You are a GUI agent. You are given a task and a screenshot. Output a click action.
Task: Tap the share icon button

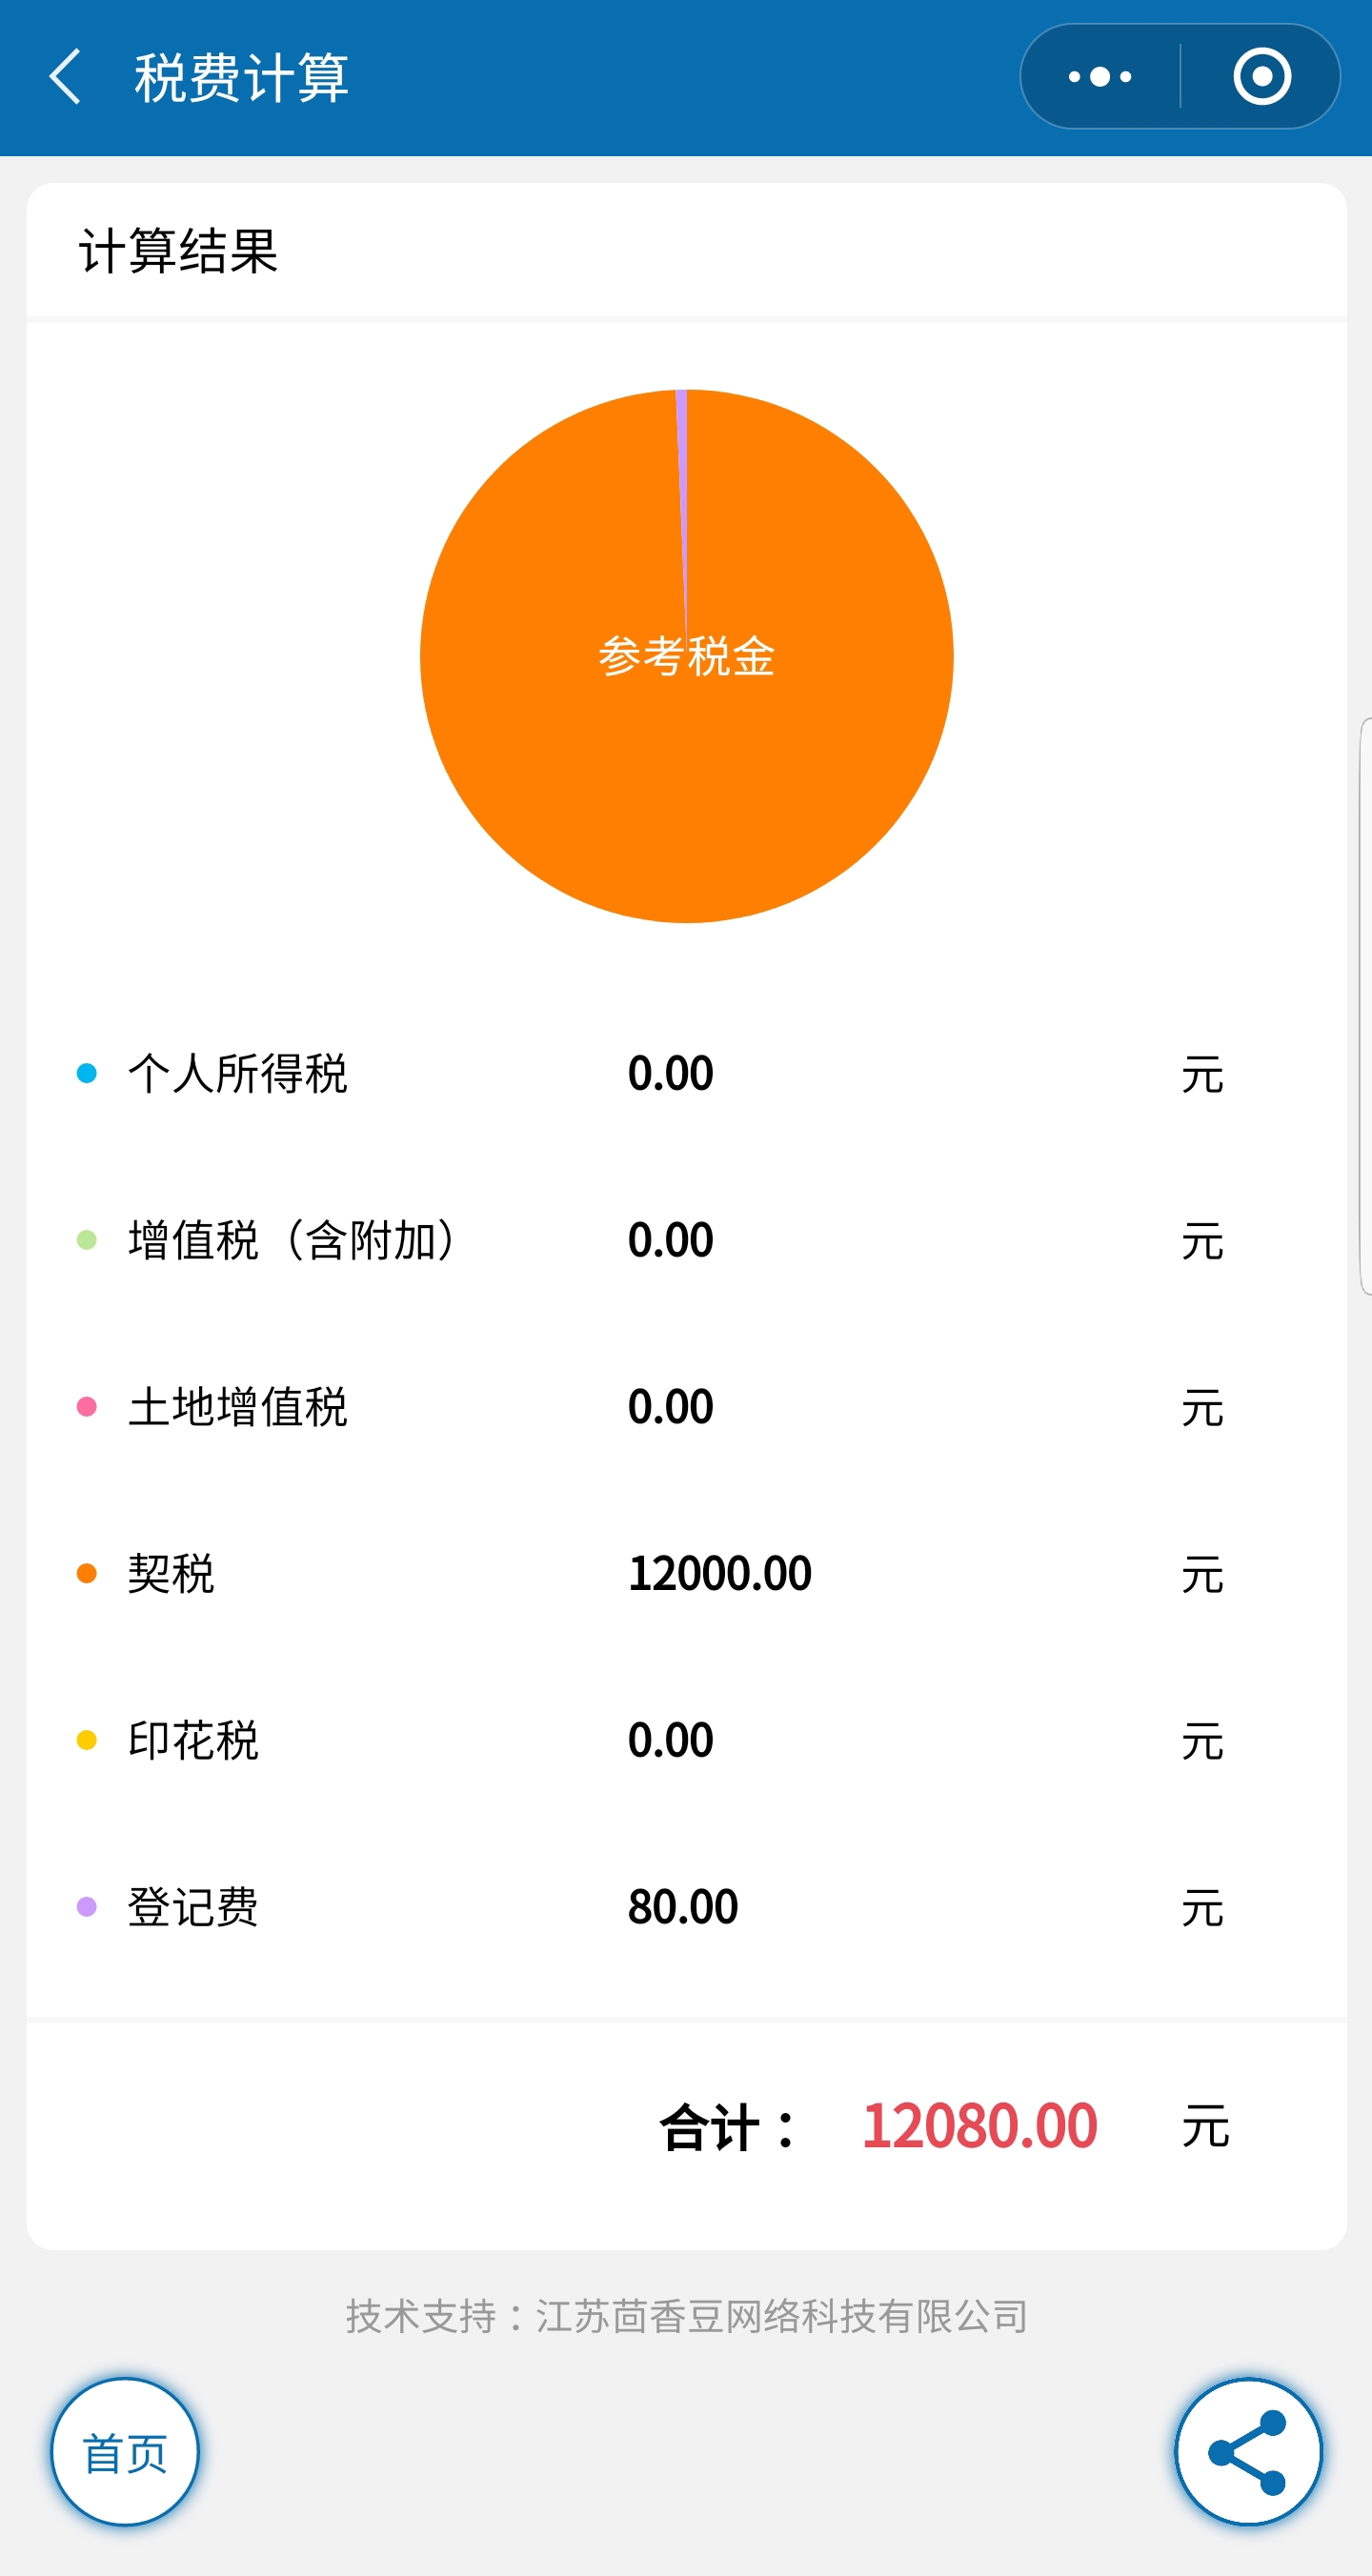pos(1248,2452)
